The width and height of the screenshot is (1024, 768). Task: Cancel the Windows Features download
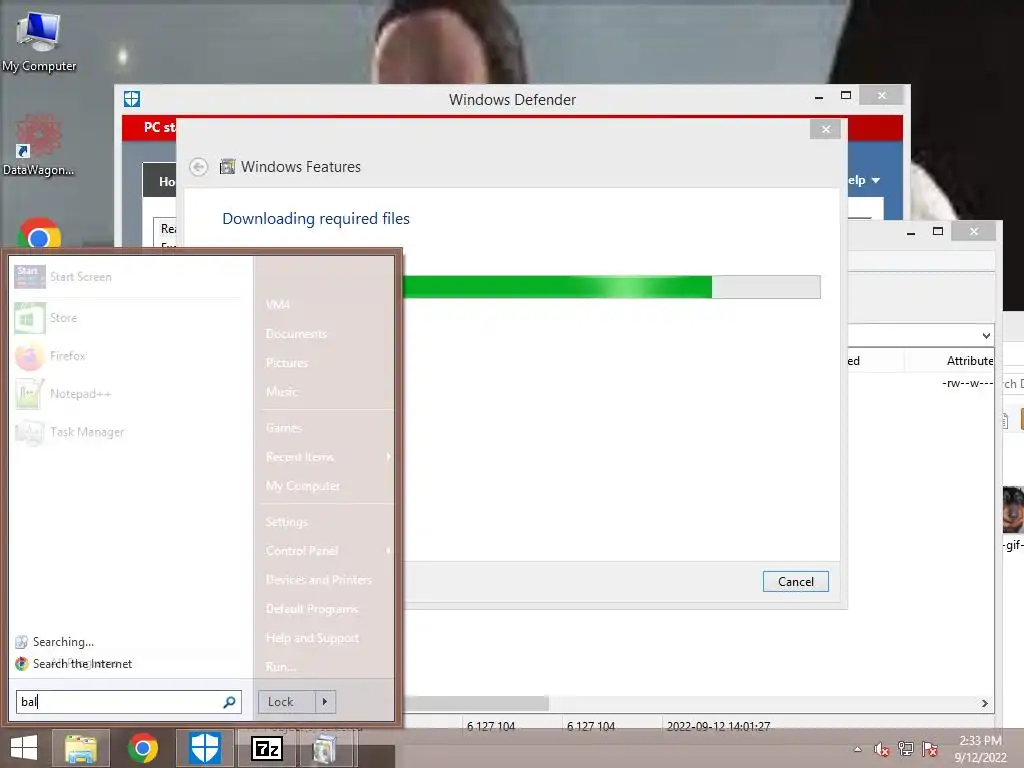point(795,582)
